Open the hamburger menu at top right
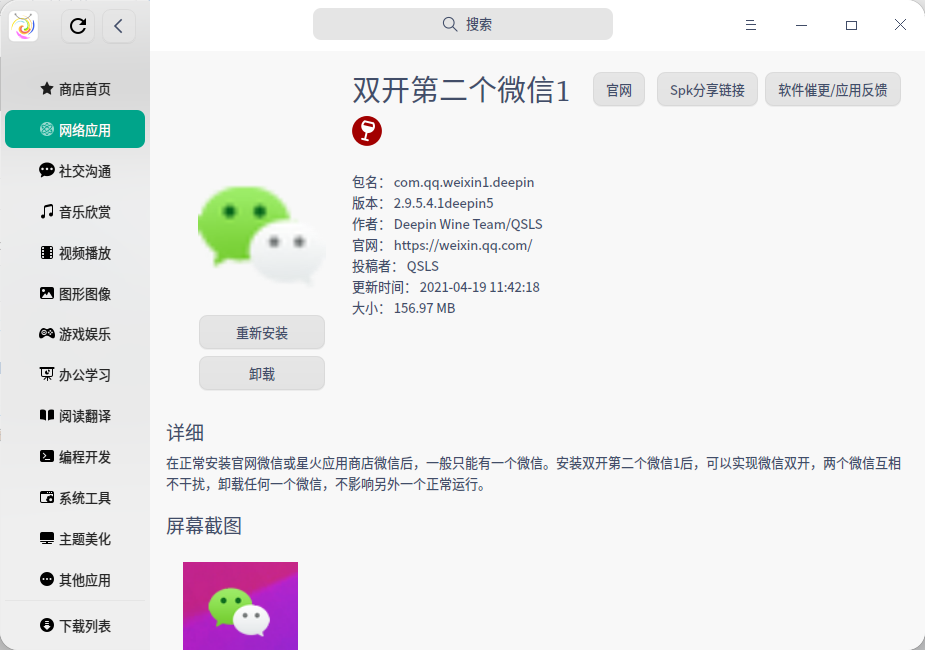925x650 pixels. [750, 25]
